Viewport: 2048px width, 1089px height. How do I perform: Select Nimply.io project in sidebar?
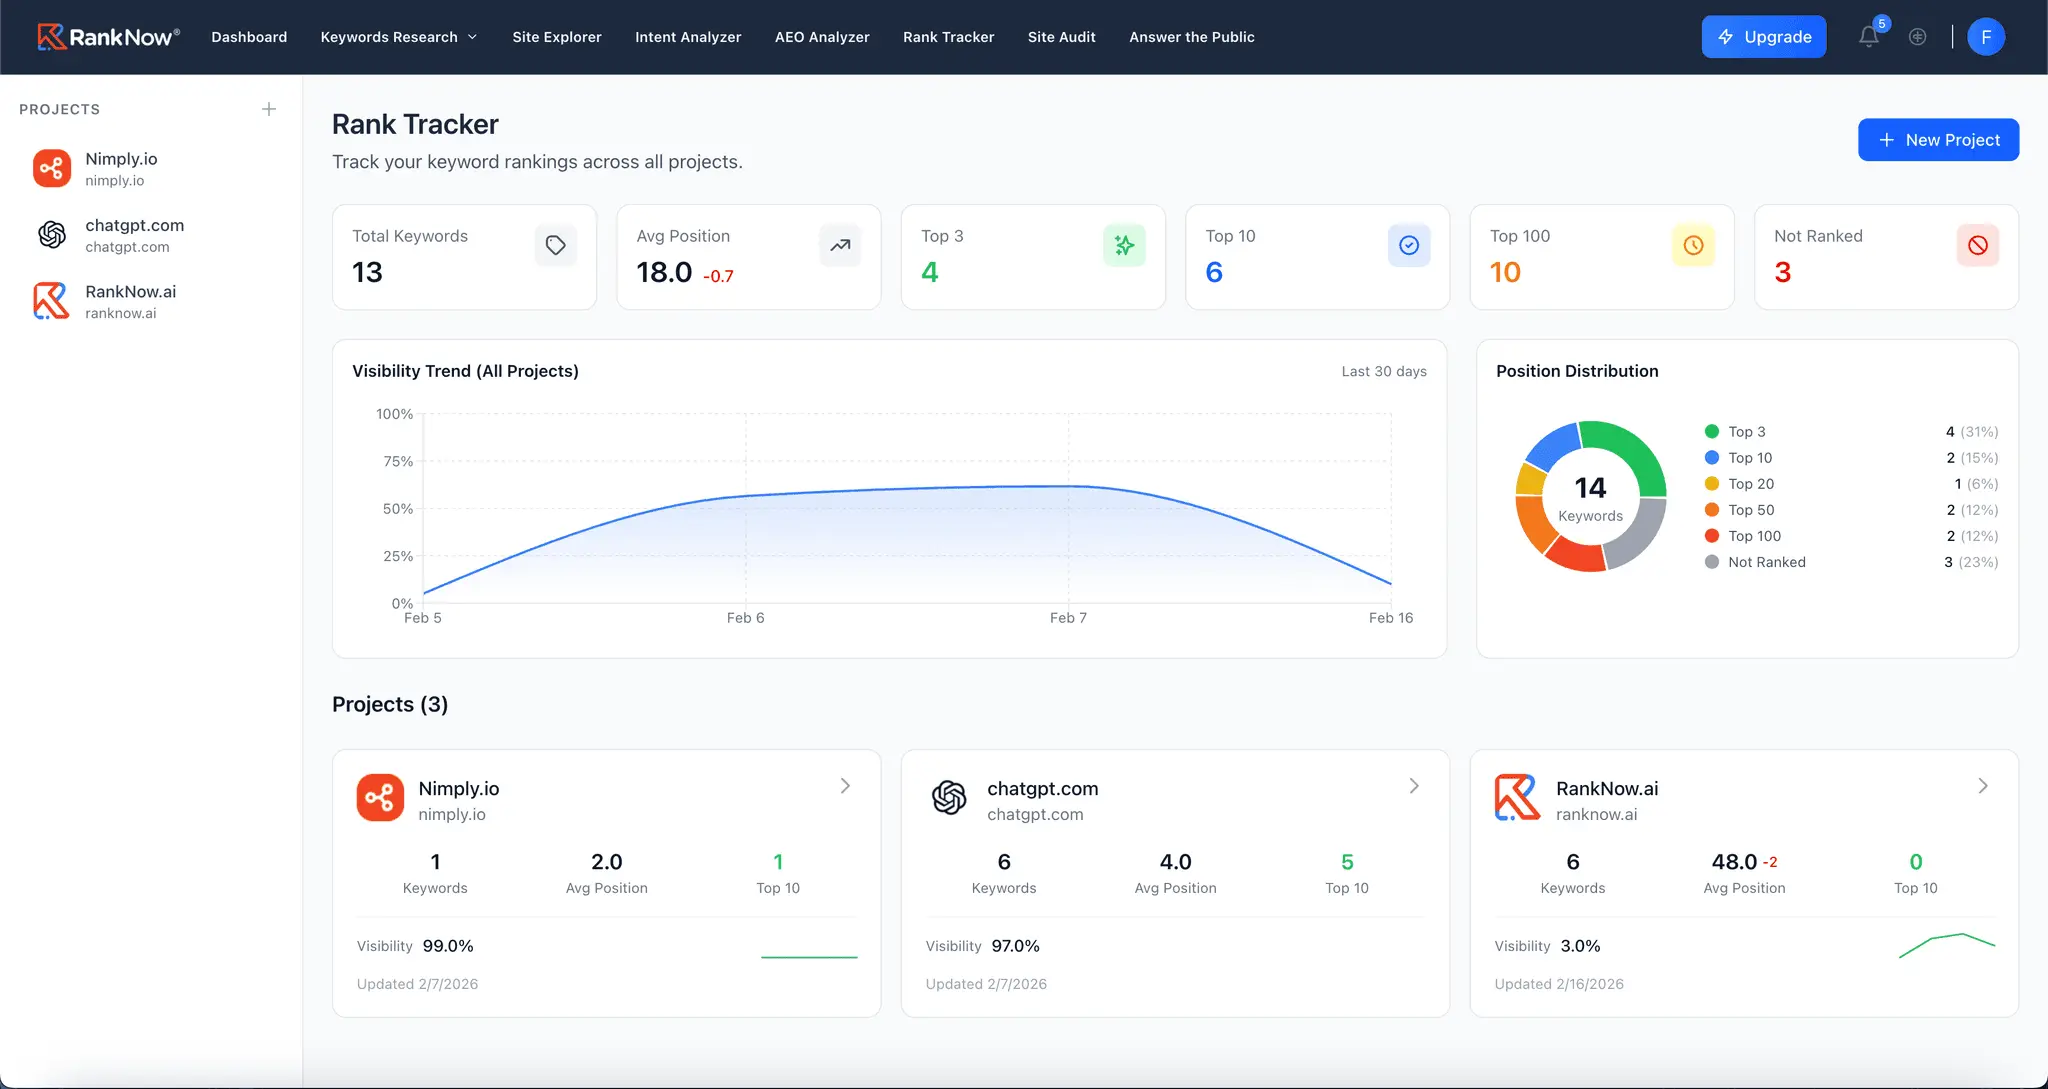click(151, 168)
